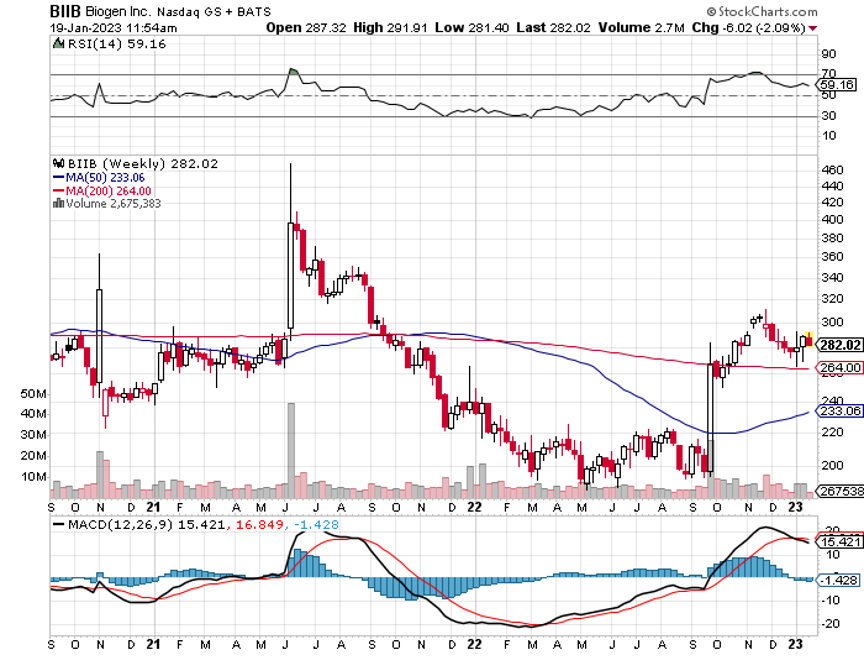Click the 22 year label on price time axis
This screenshot has height=656, width=864.
click(474, 507)
